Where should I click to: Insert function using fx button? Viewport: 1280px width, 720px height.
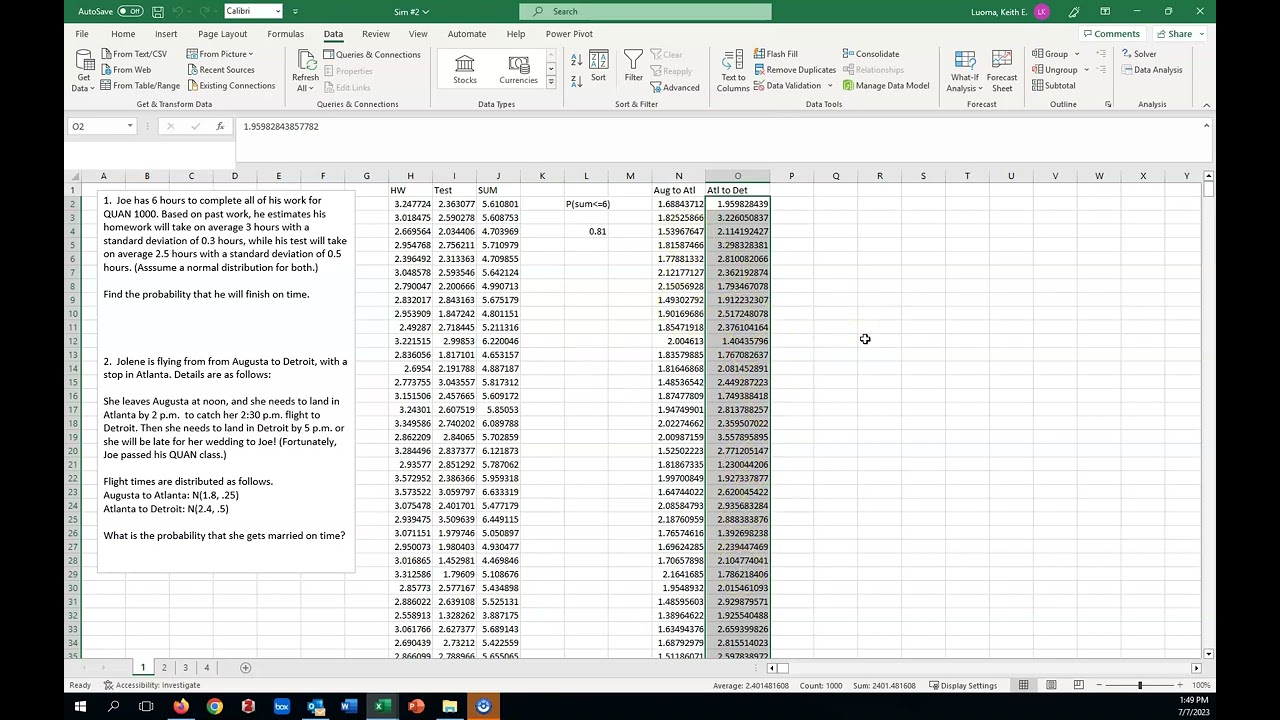220,126
